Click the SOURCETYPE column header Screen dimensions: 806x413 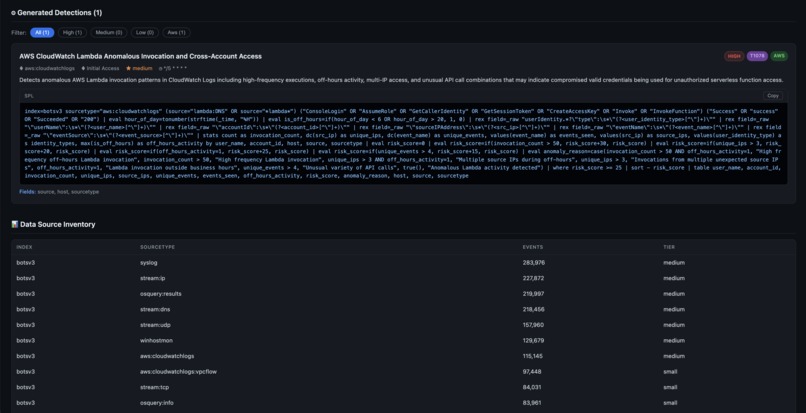[157, 247]
